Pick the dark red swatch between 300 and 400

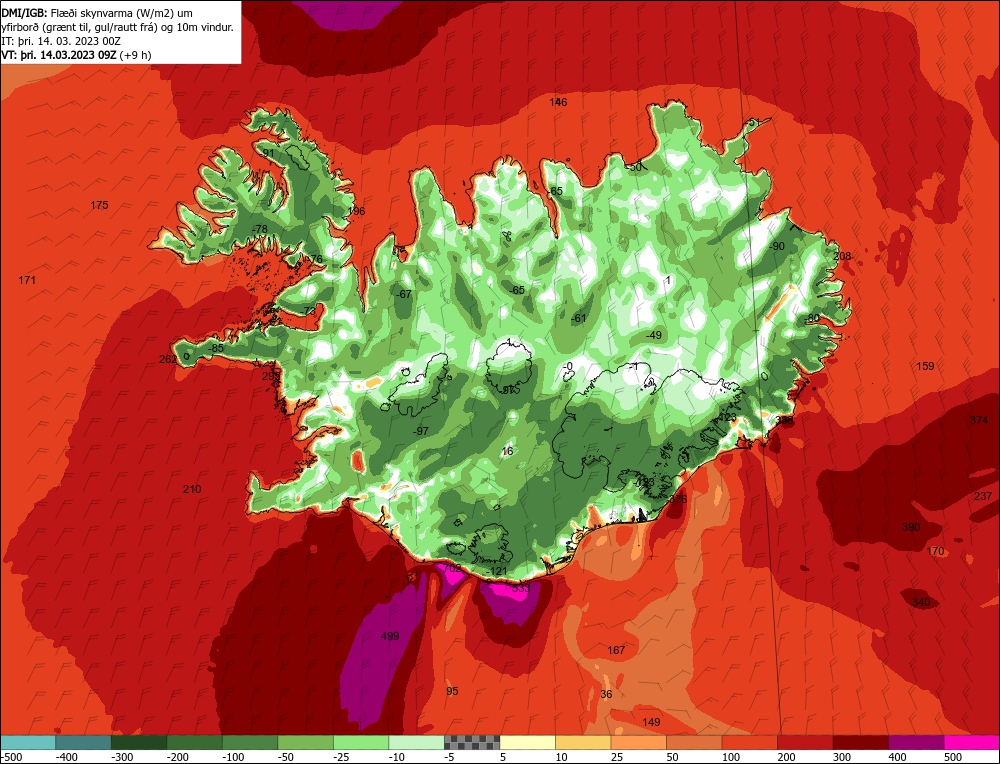pyautogui.click(x=860, y=742)
